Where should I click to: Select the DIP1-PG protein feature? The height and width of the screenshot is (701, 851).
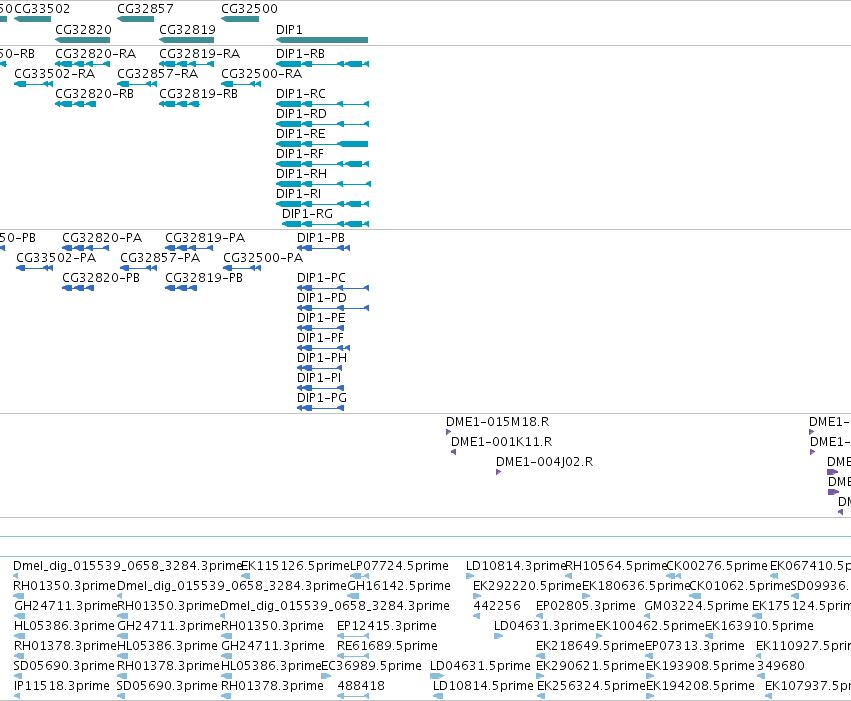[321, 408]
